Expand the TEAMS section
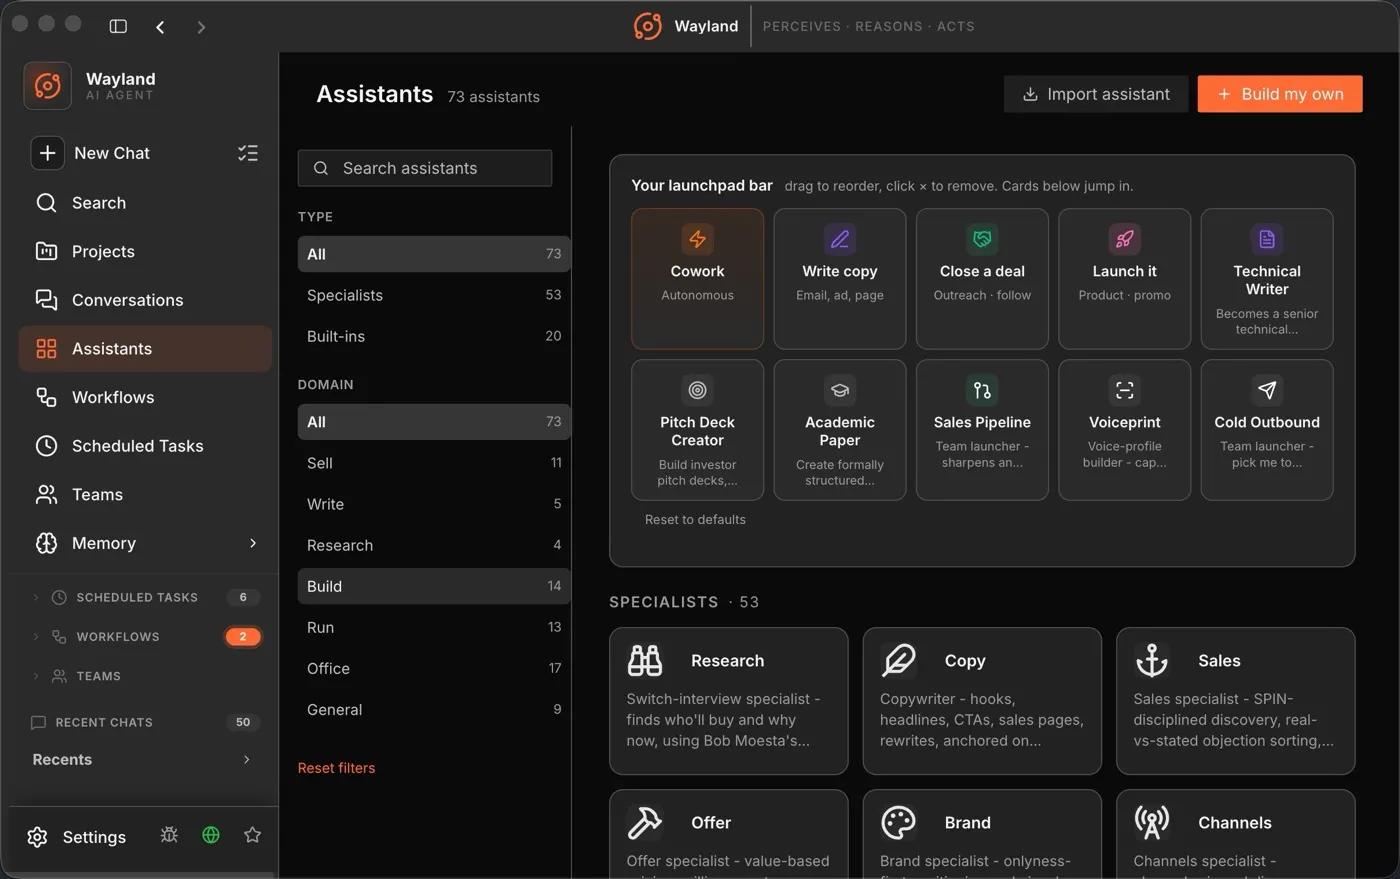This screenshot has width=1400, height=879. 36,676
